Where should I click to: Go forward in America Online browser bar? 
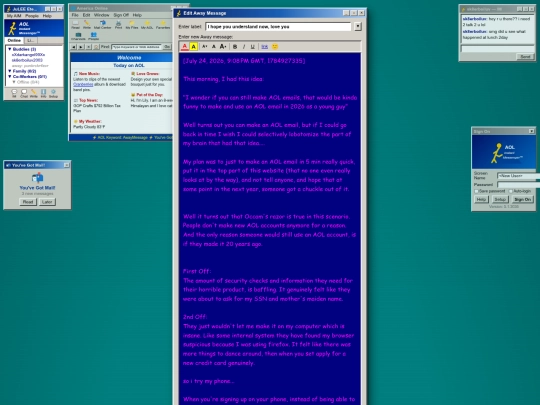[81, 47]
